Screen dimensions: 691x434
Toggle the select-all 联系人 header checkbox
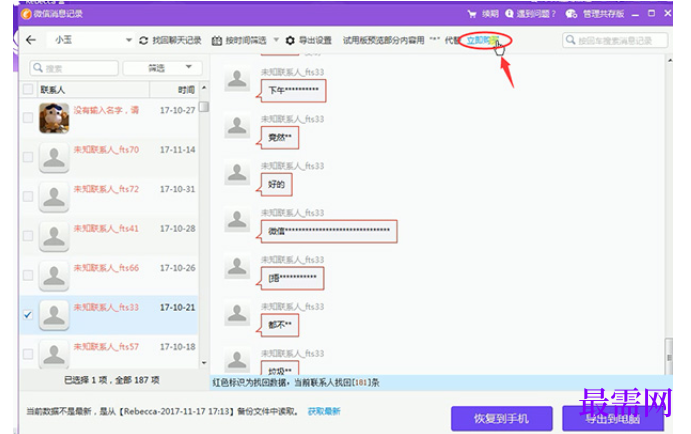click(x=28, y=89)
